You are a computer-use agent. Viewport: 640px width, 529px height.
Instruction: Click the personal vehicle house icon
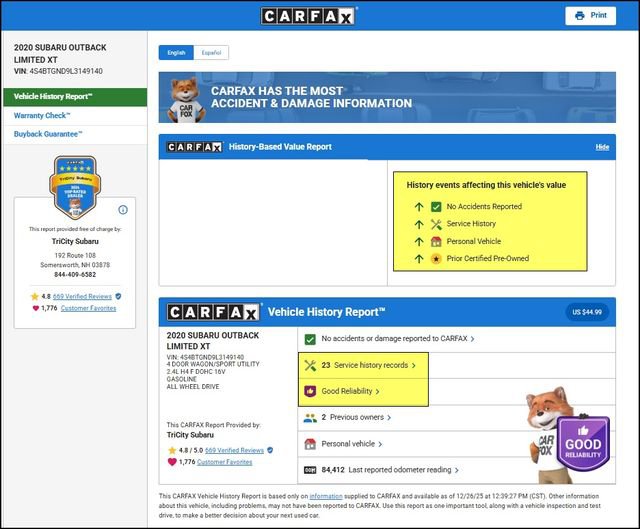(310, 443)
